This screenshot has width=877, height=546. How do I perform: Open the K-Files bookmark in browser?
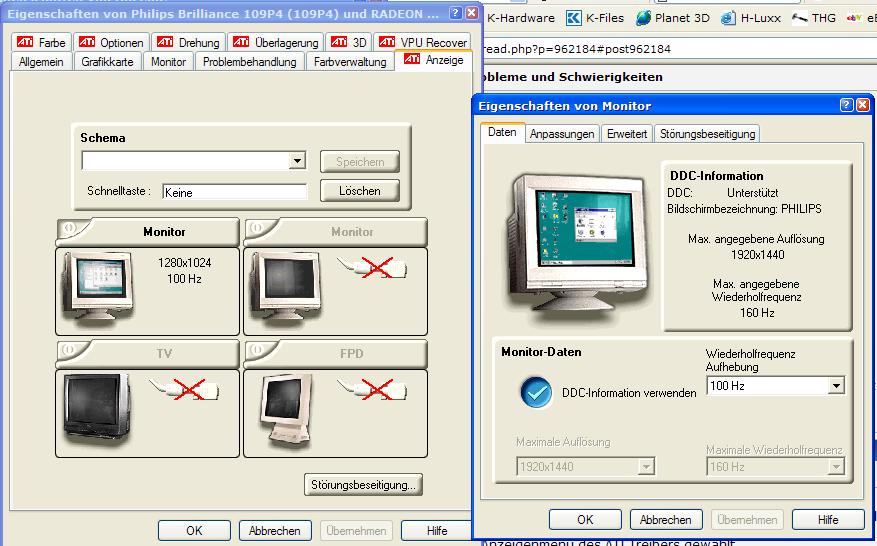(595, 18)
